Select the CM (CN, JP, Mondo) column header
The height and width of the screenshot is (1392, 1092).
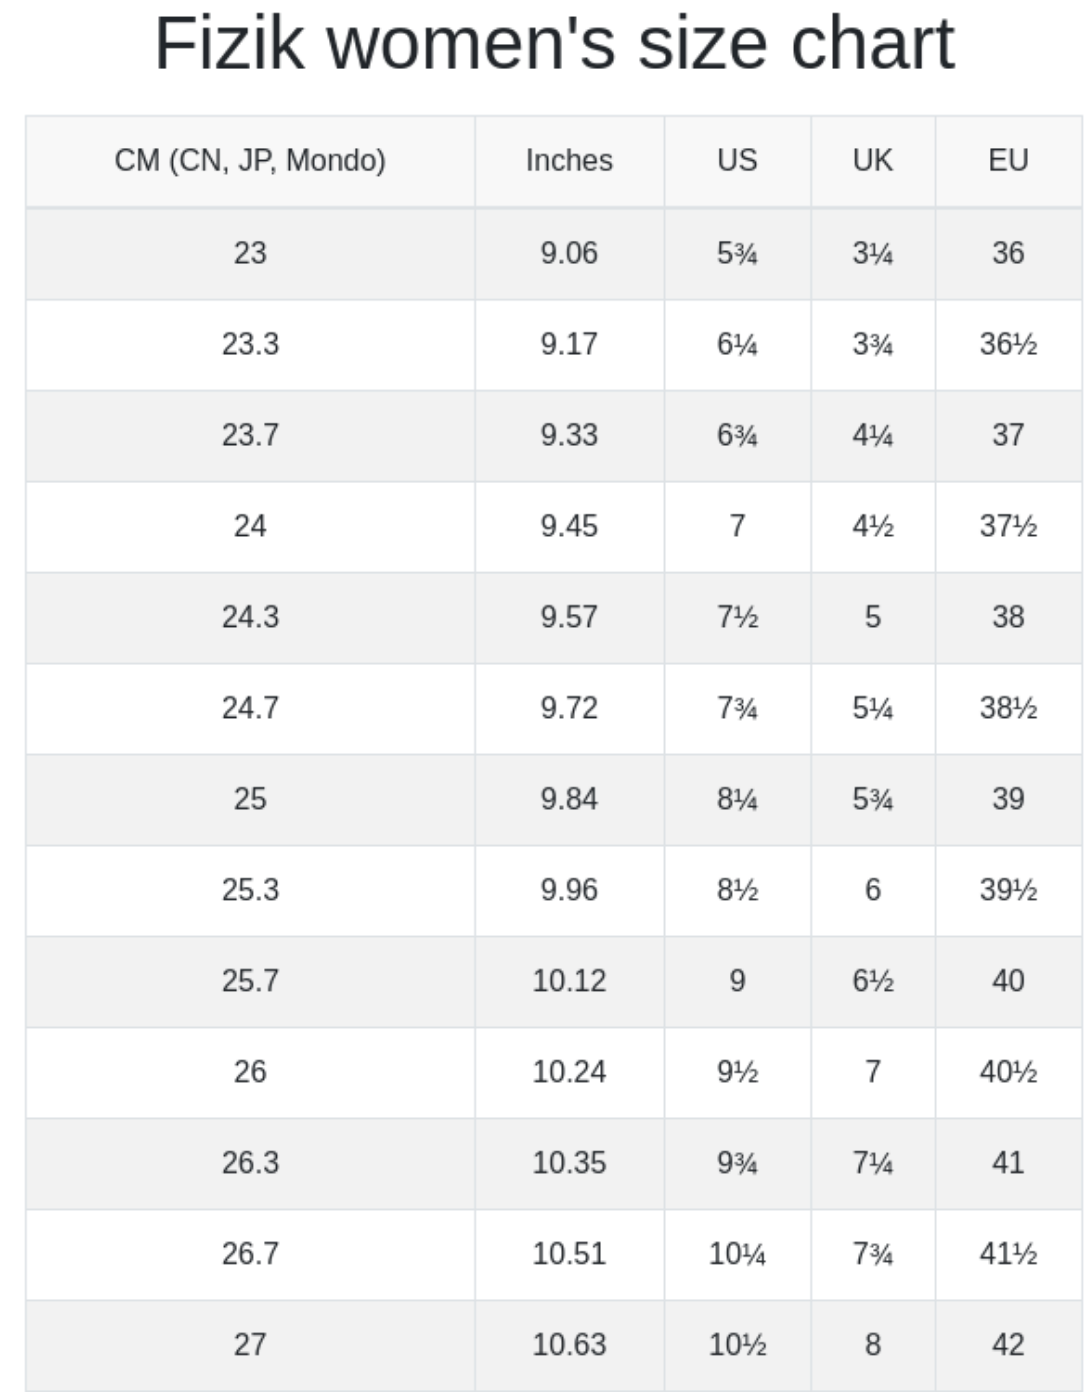250,161
